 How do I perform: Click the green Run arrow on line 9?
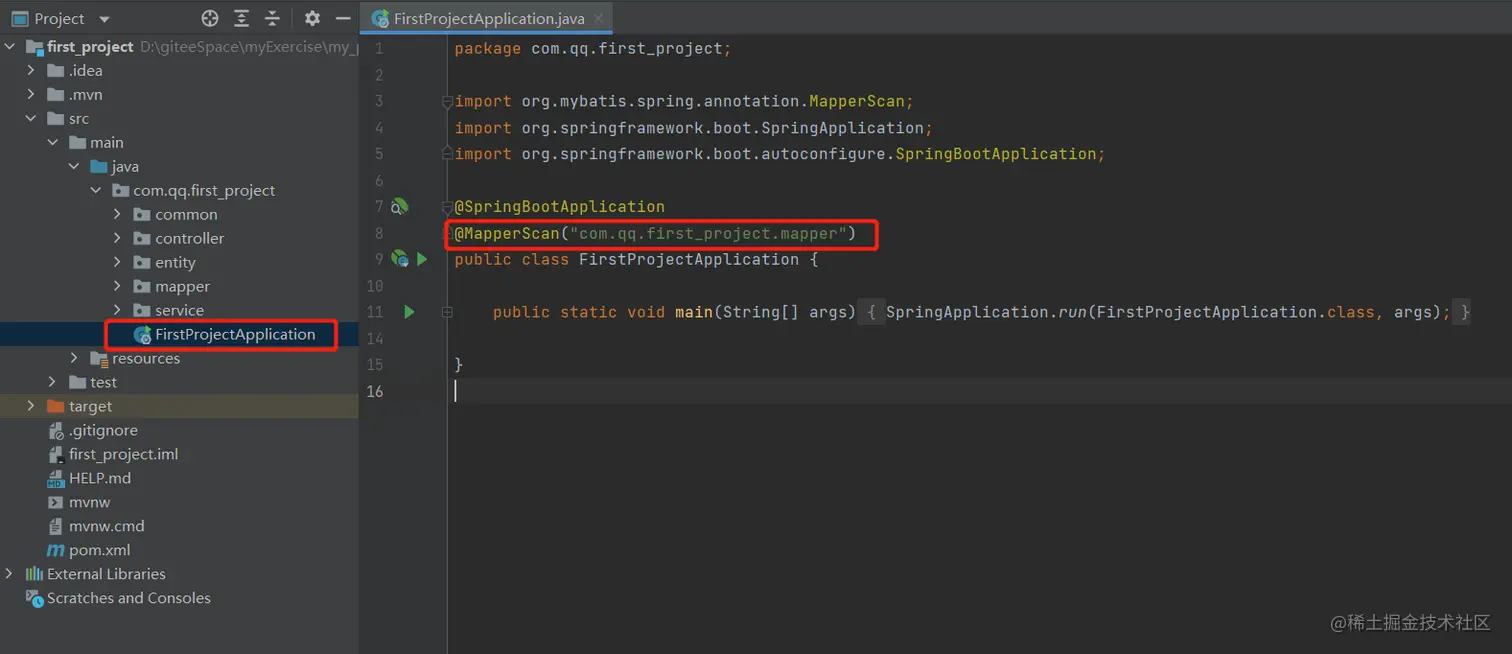click(x=422, y=259)
